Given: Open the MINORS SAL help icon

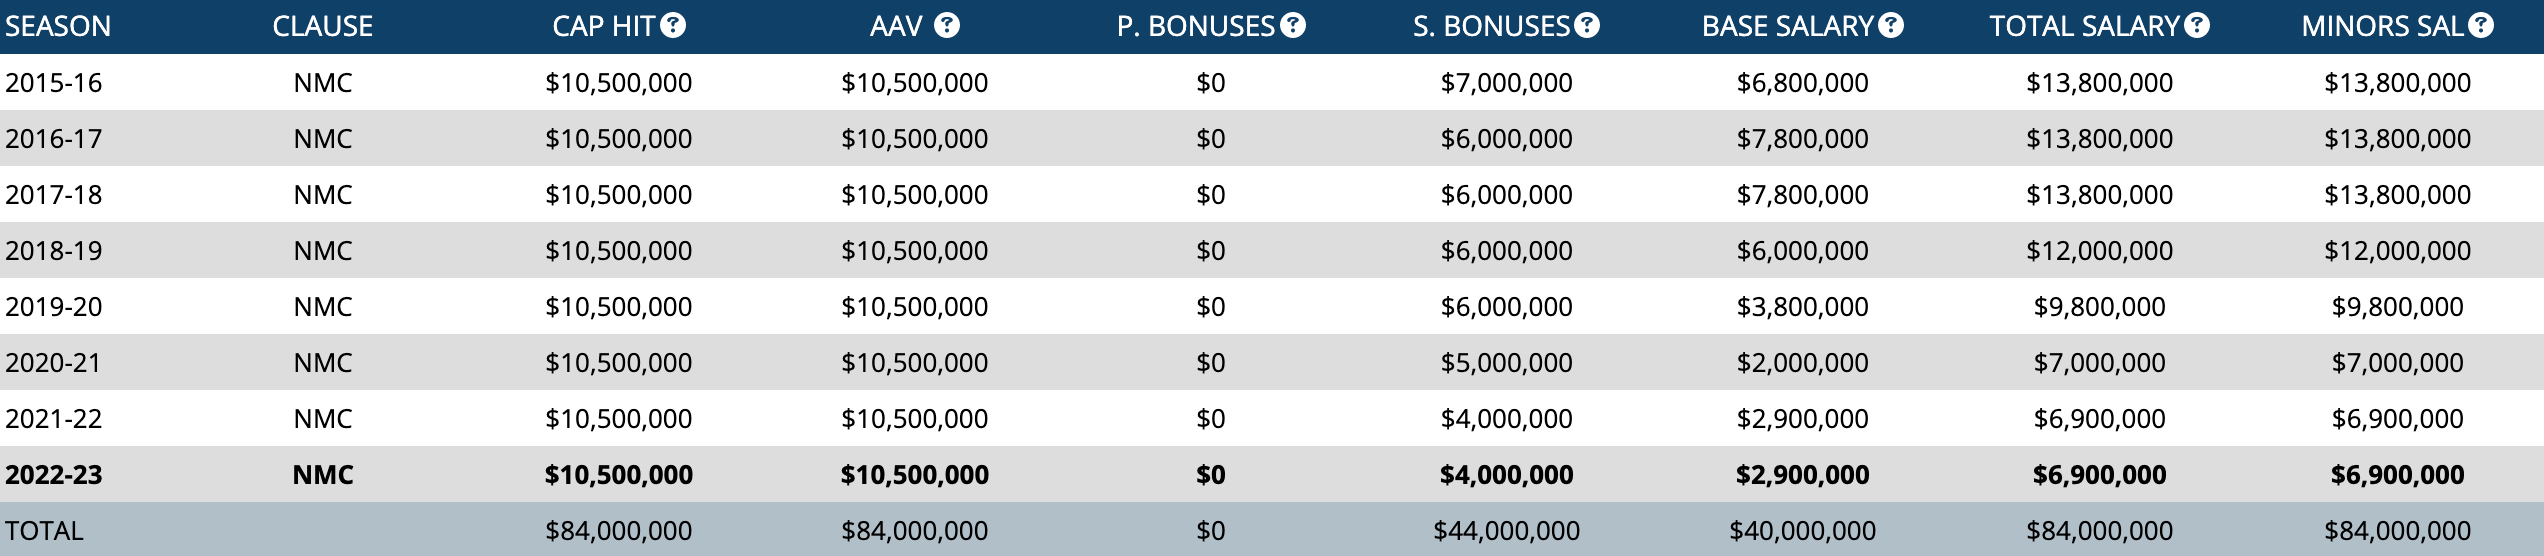Looking at the screenshot, I should (2480, 26).
